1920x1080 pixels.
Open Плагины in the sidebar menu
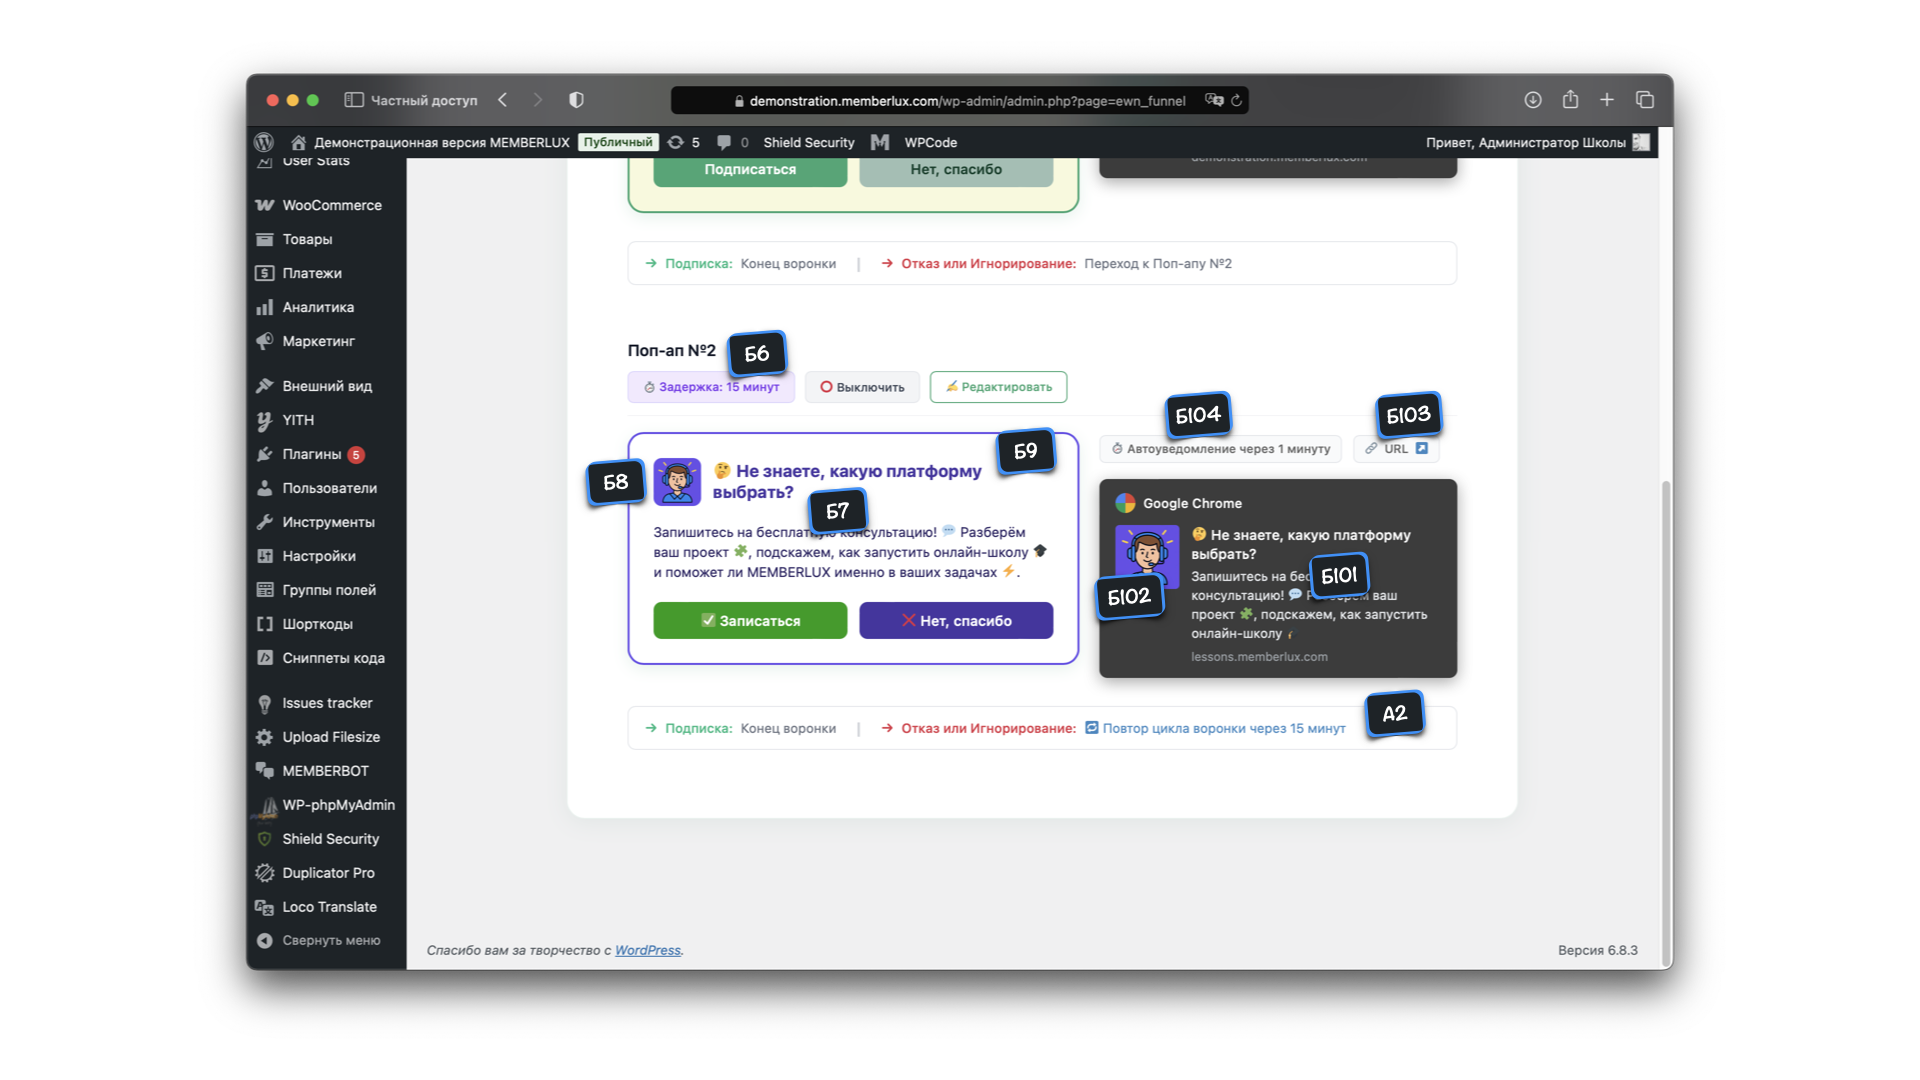coord(311,454)
